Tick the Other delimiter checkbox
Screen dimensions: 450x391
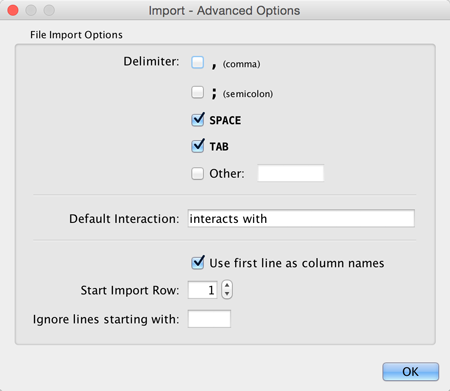coord(197,173)
